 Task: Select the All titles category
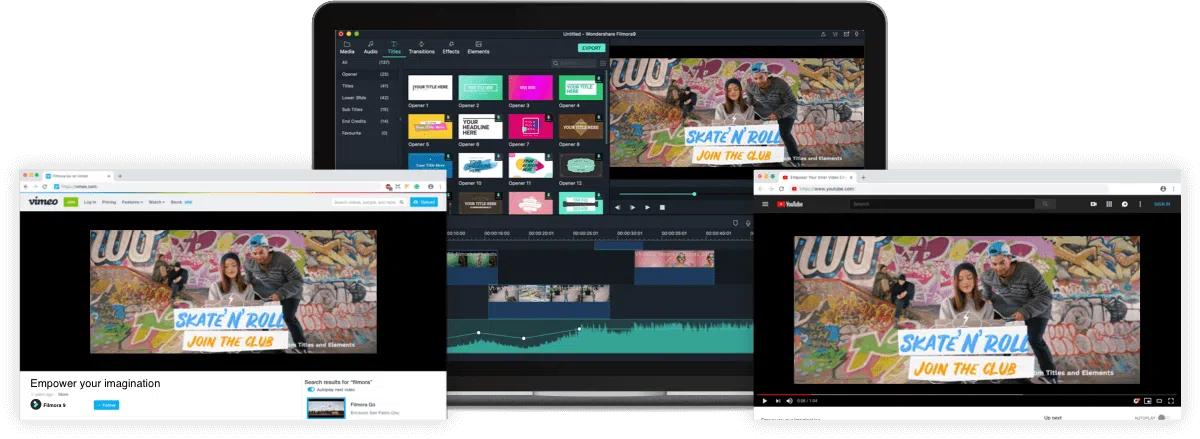pos(366,62)
